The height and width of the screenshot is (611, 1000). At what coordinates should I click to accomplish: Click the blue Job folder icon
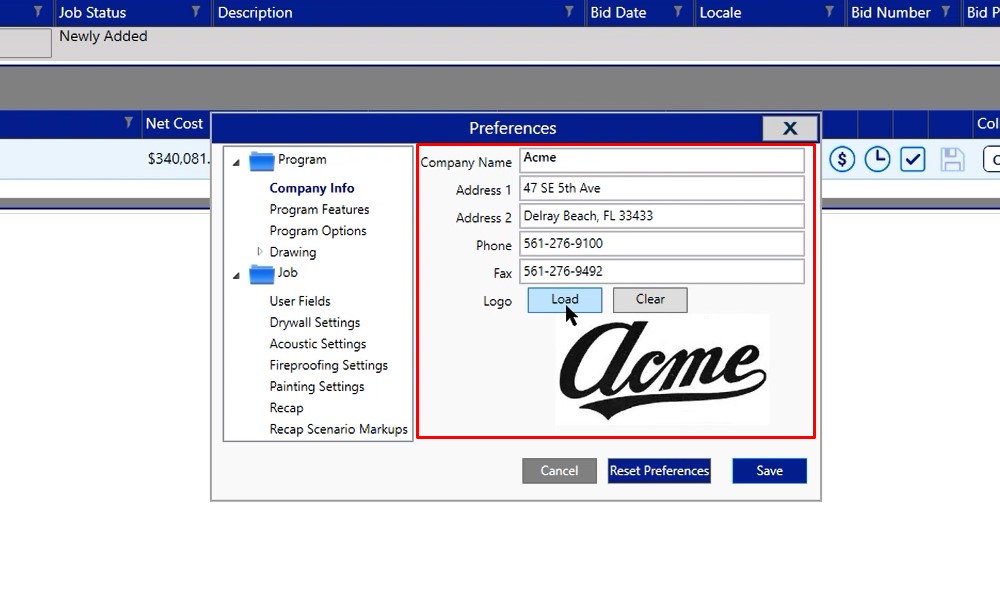(262, 273)
